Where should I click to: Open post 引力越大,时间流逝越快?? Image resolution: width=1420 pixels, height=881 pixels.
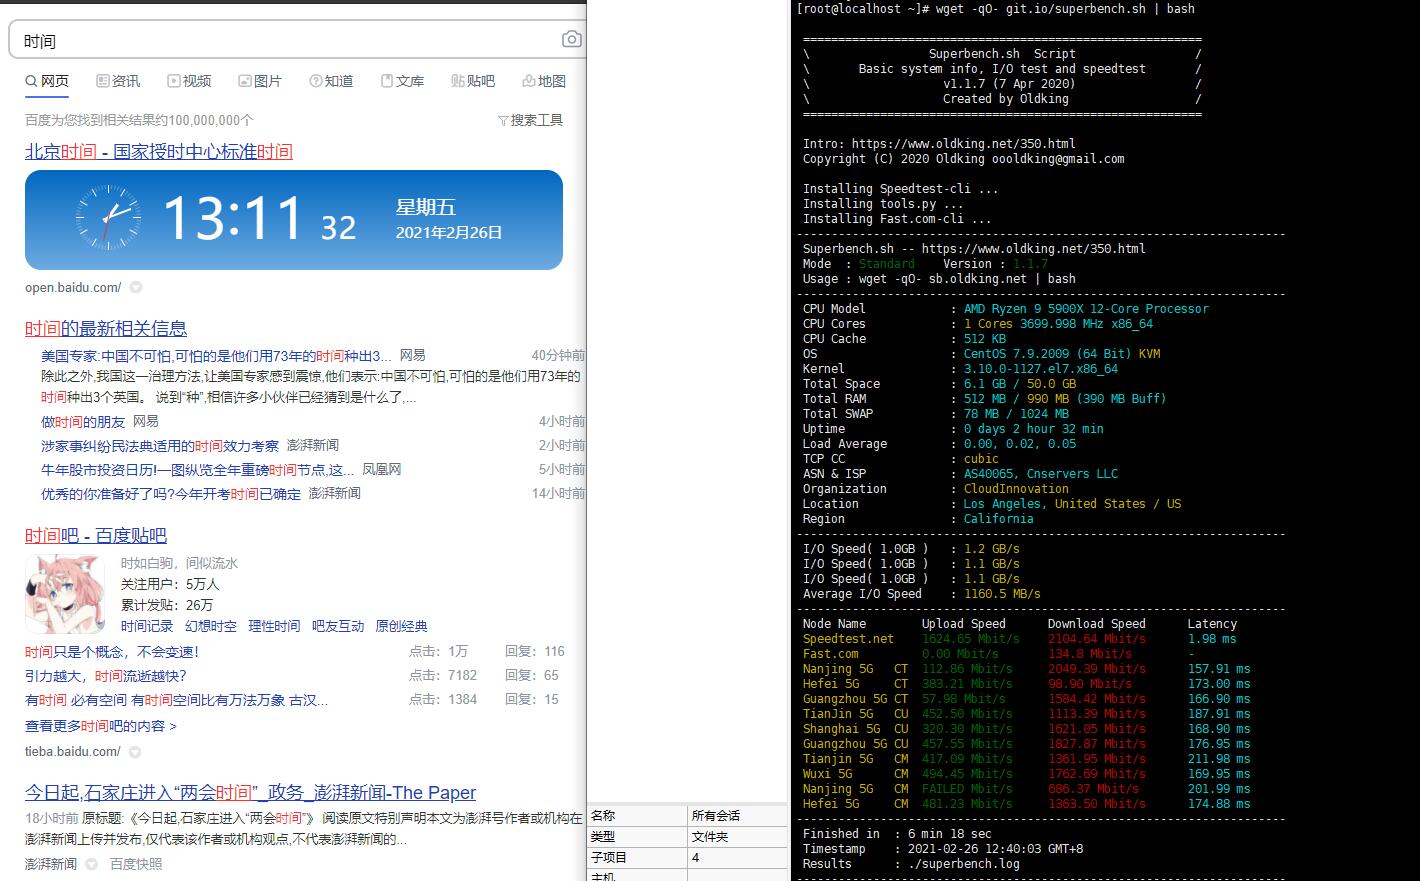(105, 676)
